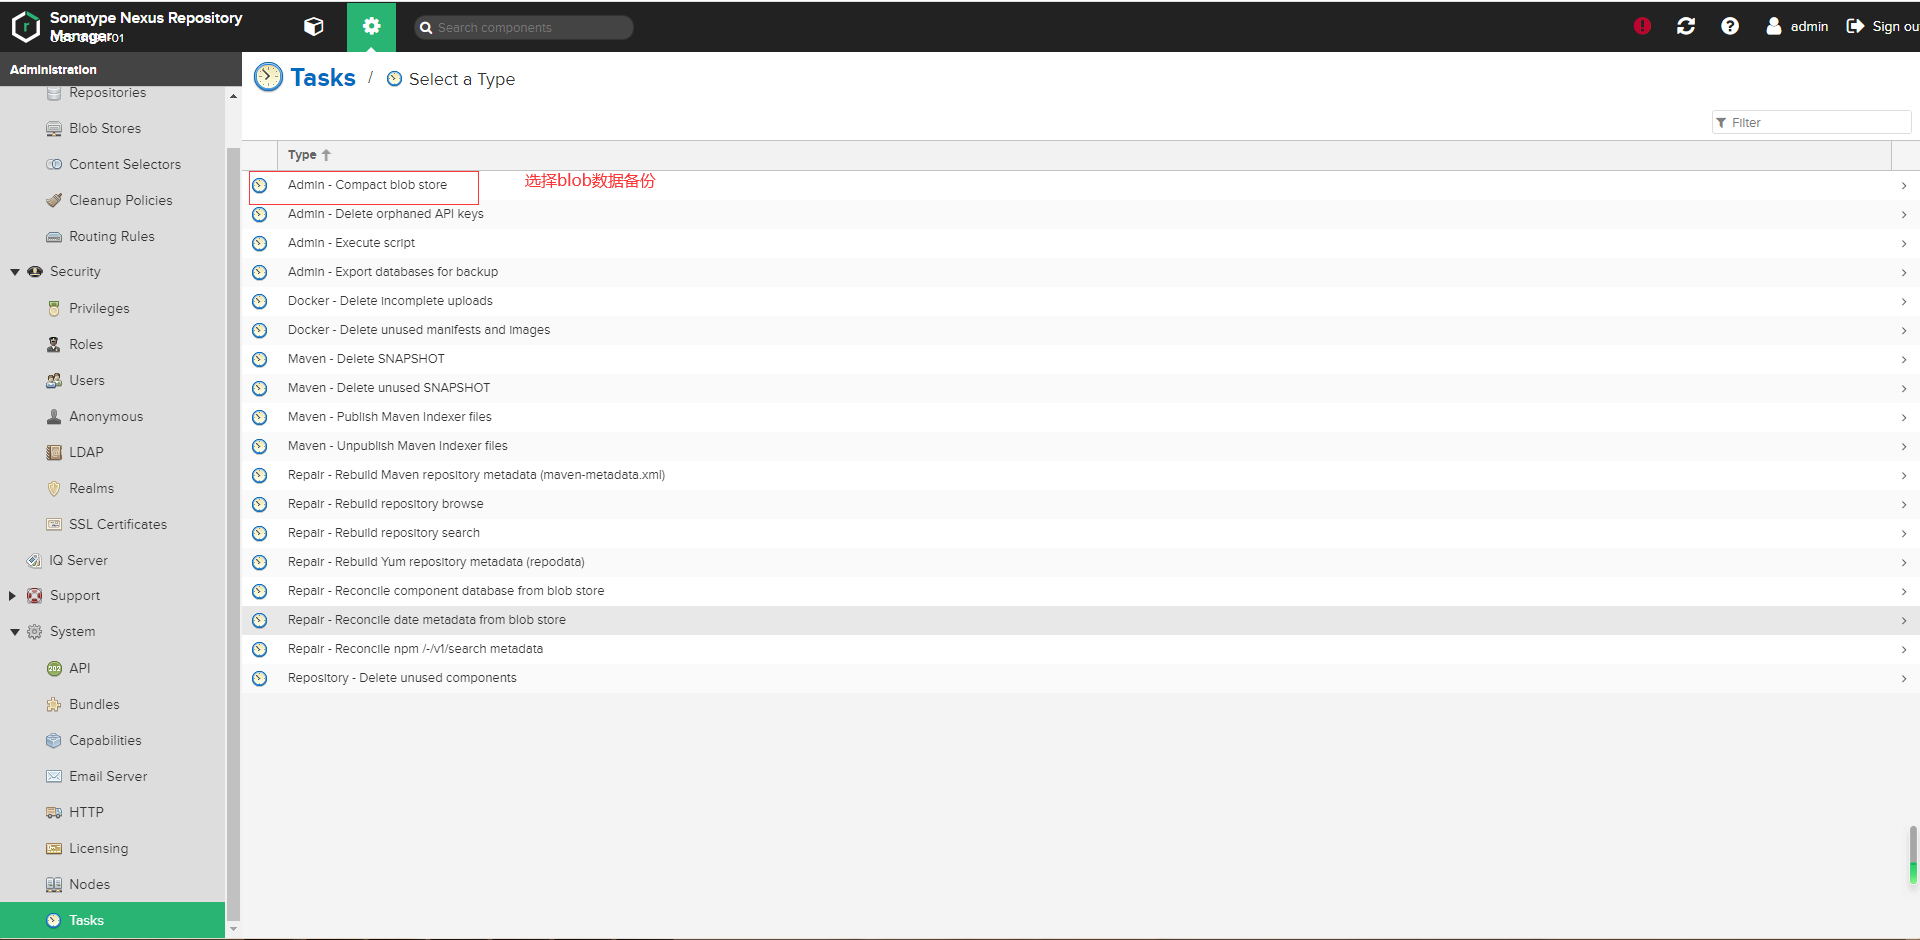1920x940 pixels.
Task: Open Cleanup Policies in the sidebar
Action: click(x=121, y=200)
